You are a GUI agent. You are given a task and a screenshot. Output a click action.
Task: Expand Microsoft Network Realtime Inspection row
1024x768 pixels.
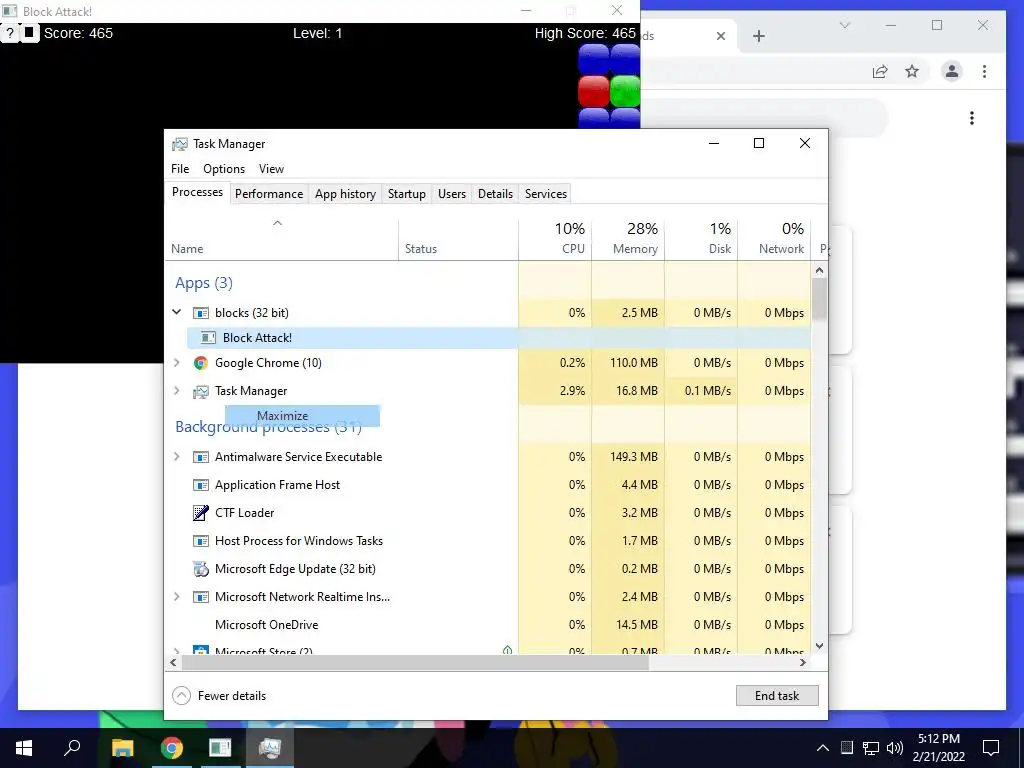point(176,596)
